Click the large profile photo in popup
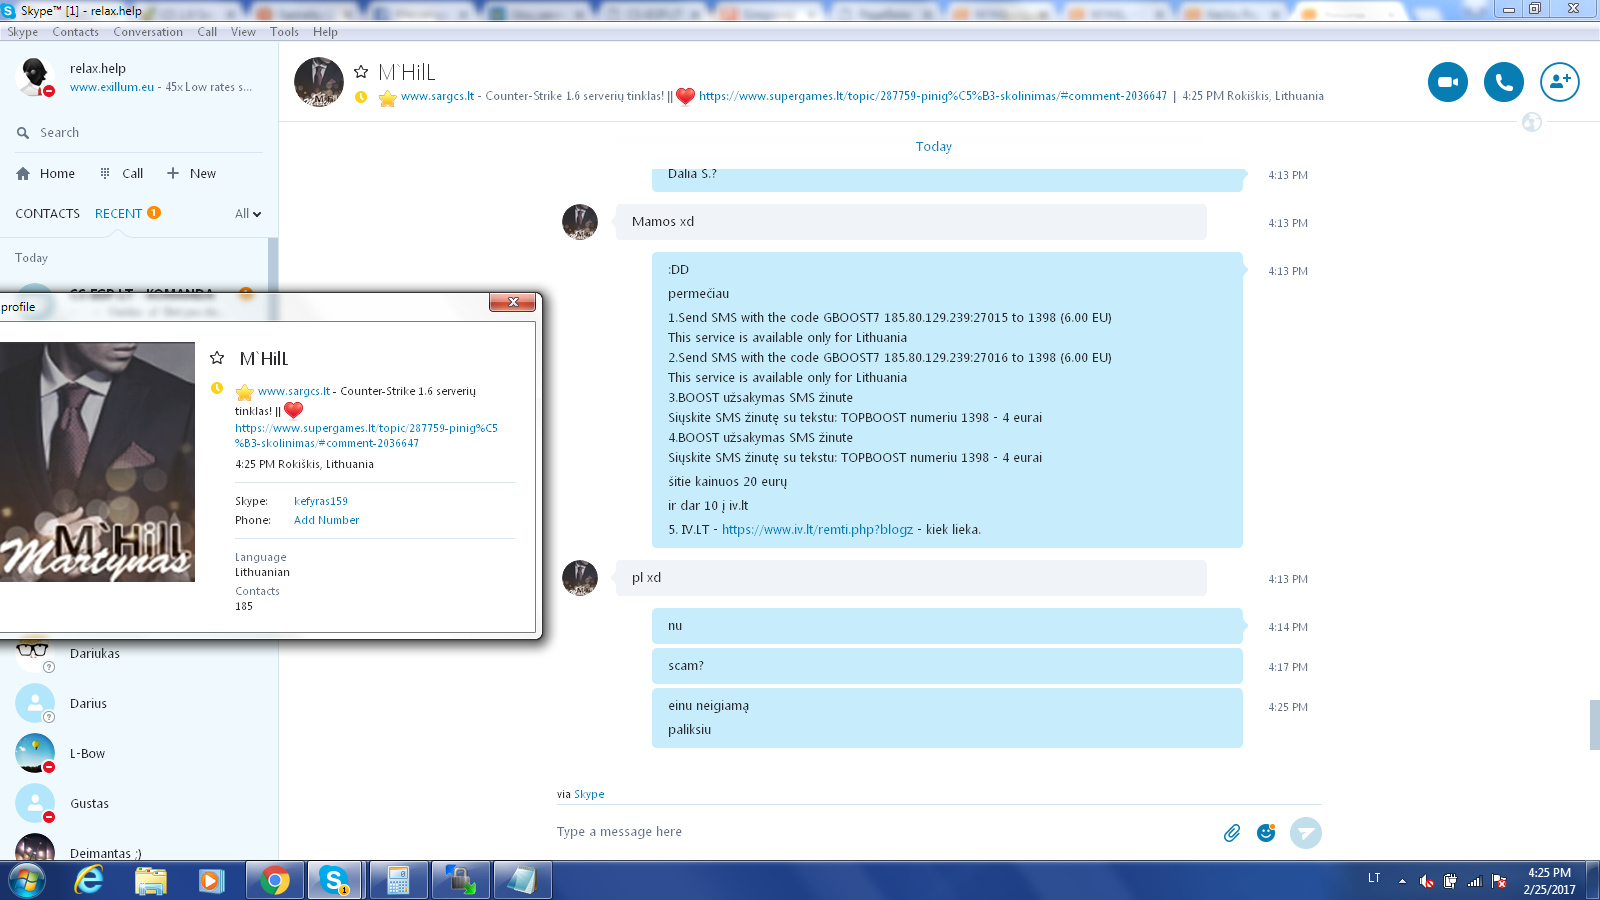Screen dimensions: 1600x900 pos(97,462)
